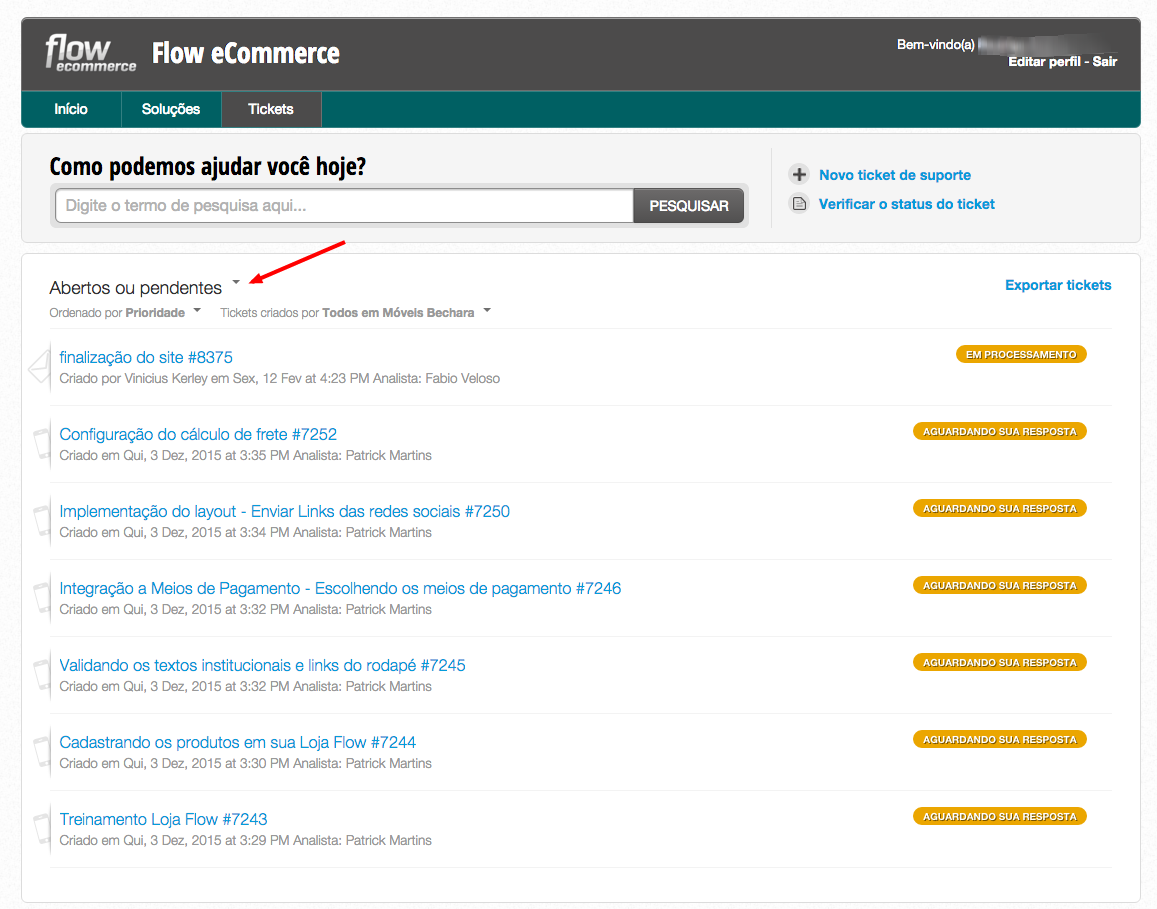Click the ticket icon beside ticket #7245
This screenshot has height=909, width=1157.
[x=41, y=674]
